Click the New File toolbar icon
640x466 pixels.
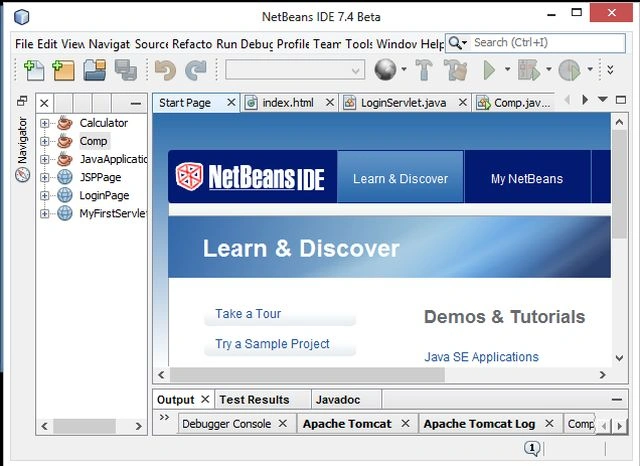pyautogui.click(x=34, y=70)
